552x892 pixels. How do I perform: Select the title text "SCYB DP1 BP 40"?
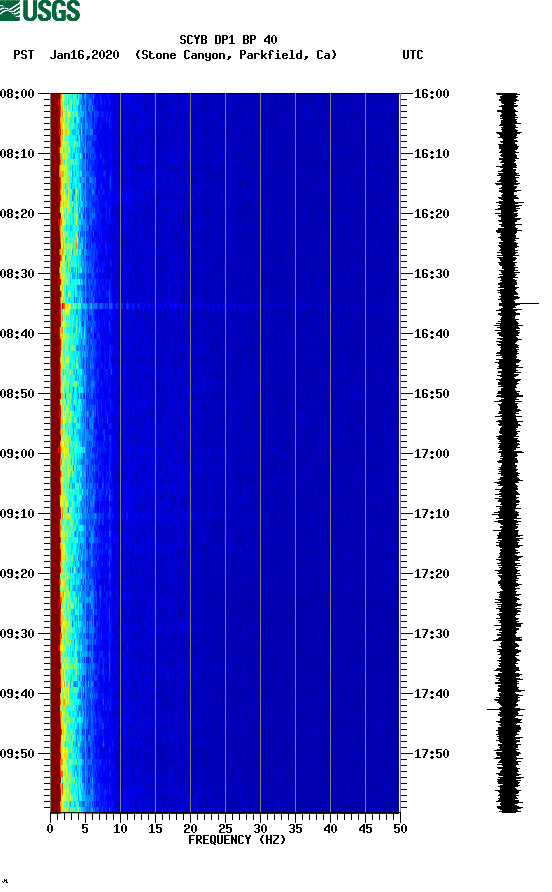(x=228, y=40)
